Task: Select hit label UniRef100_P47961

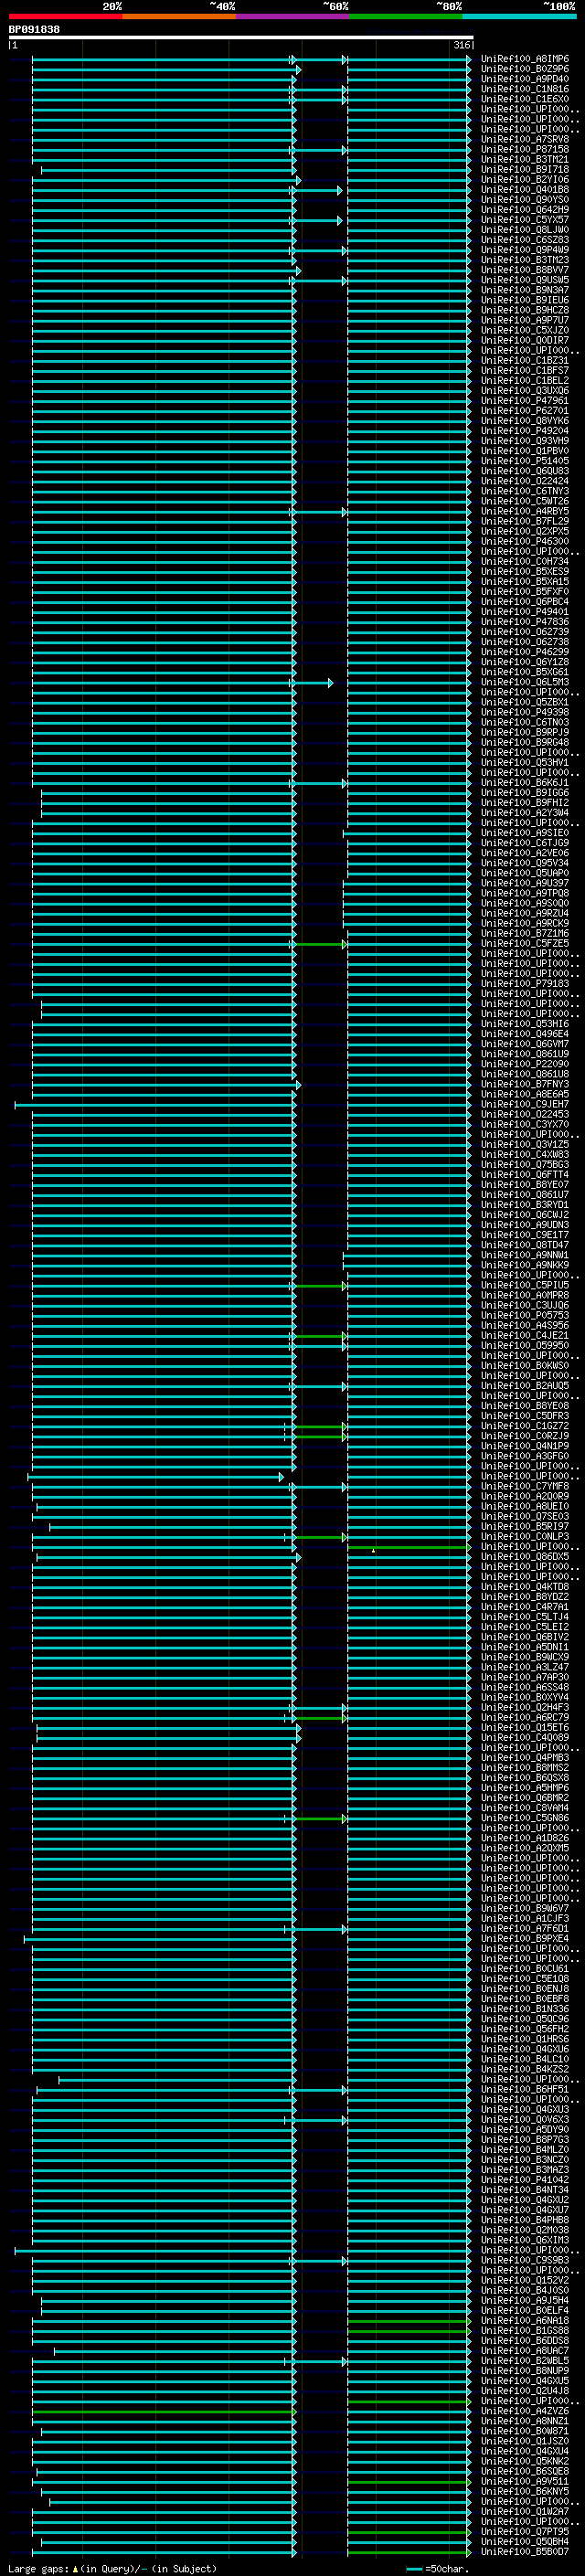Action: tap(524, 401)
